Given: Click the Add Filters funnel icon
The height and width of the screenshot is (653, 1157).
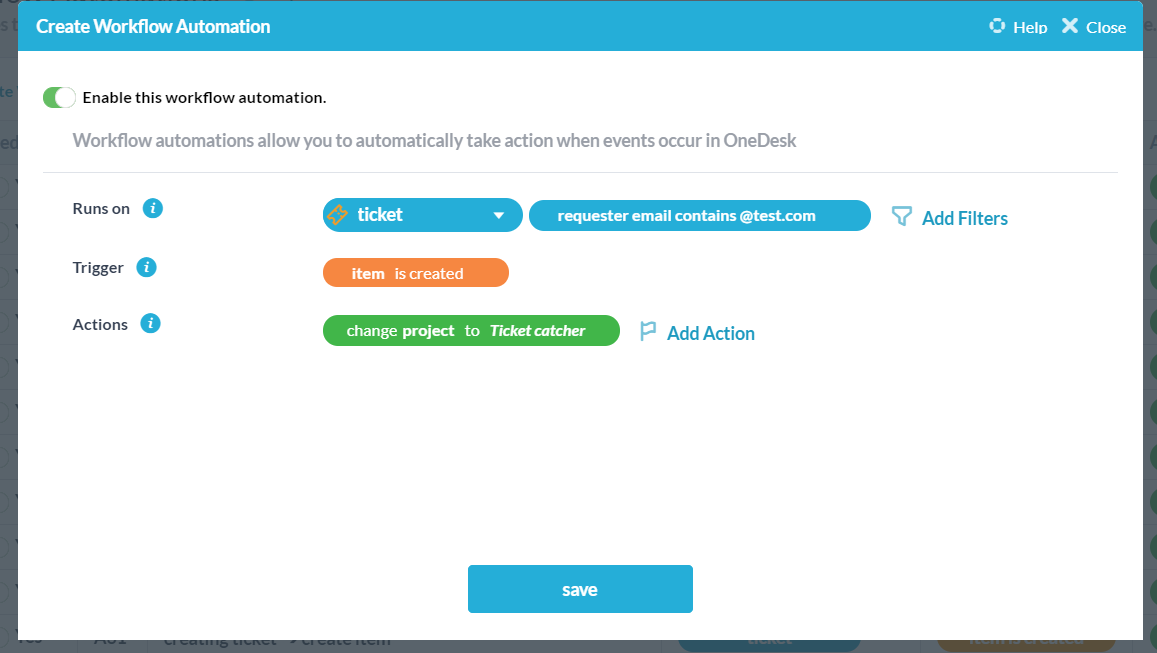Looking at the screenshot, I should coord(902,217).
